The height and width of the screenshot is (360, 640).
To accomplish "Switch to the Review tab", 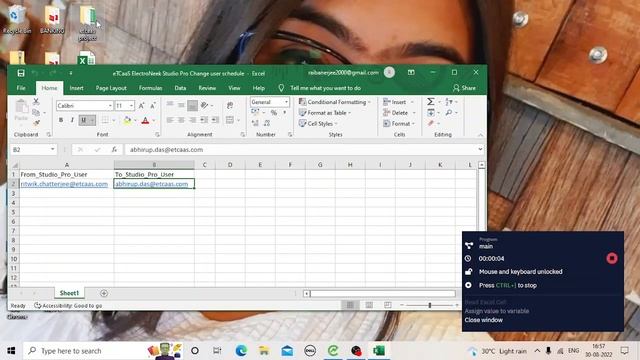I will 207,88.
